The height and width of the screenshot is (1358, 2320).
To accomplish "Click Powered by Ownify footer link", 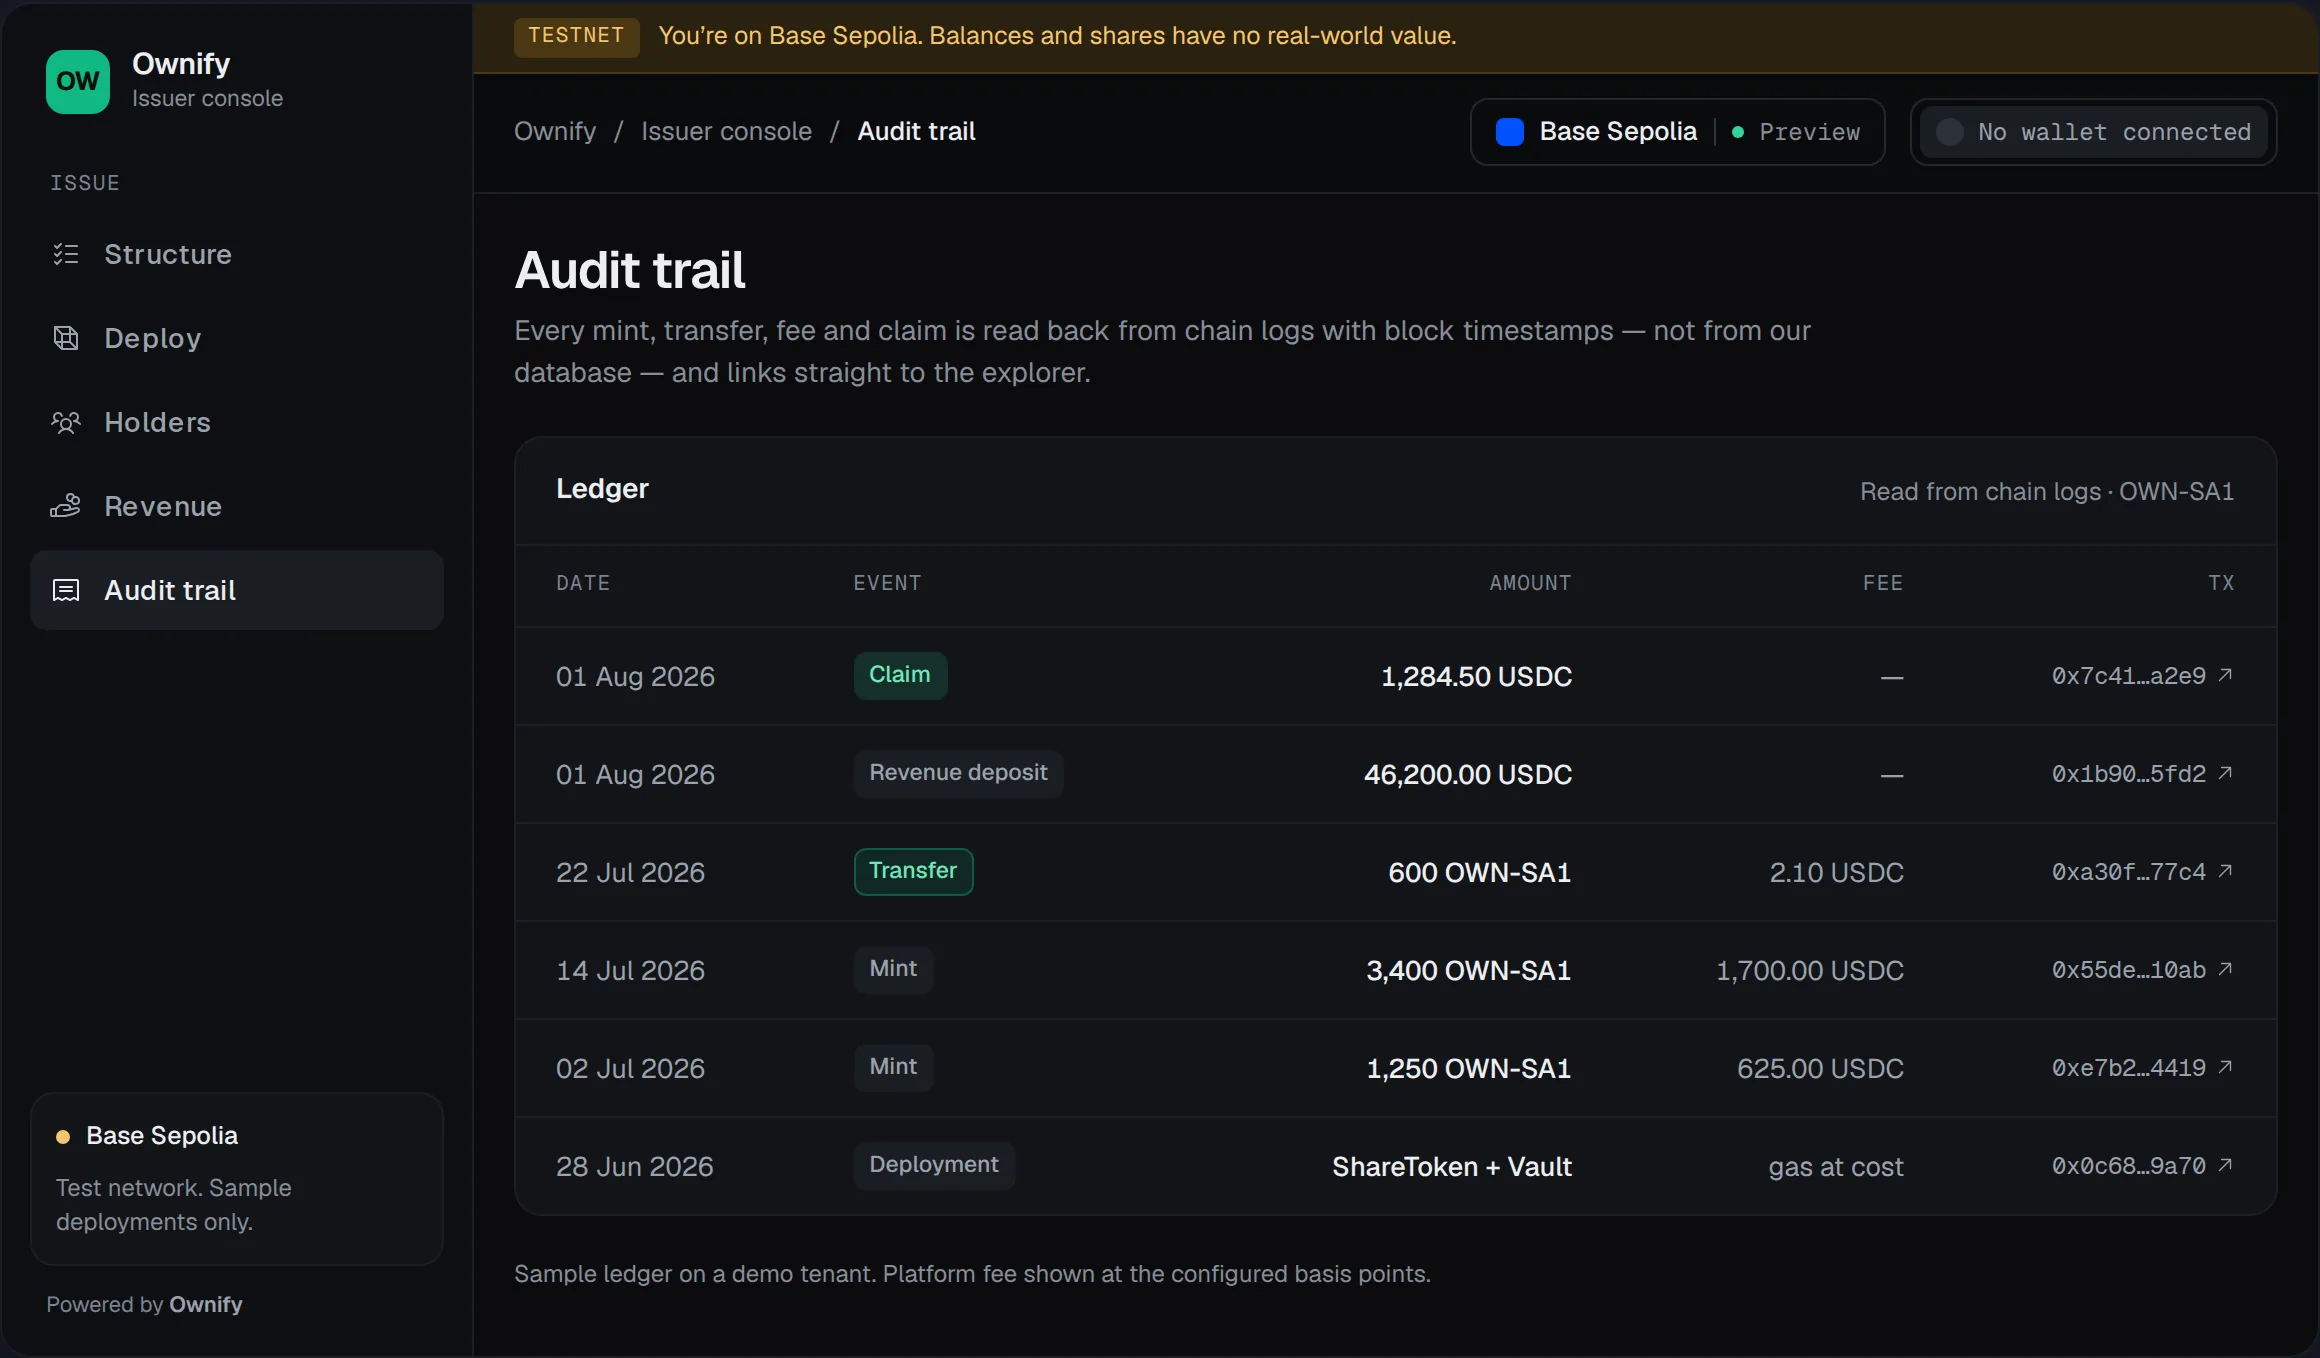I will tap(144, 1304).
